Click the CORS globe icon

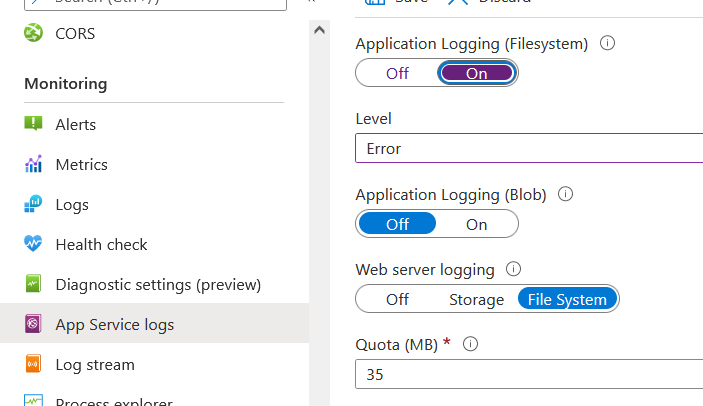click(33, 33)
